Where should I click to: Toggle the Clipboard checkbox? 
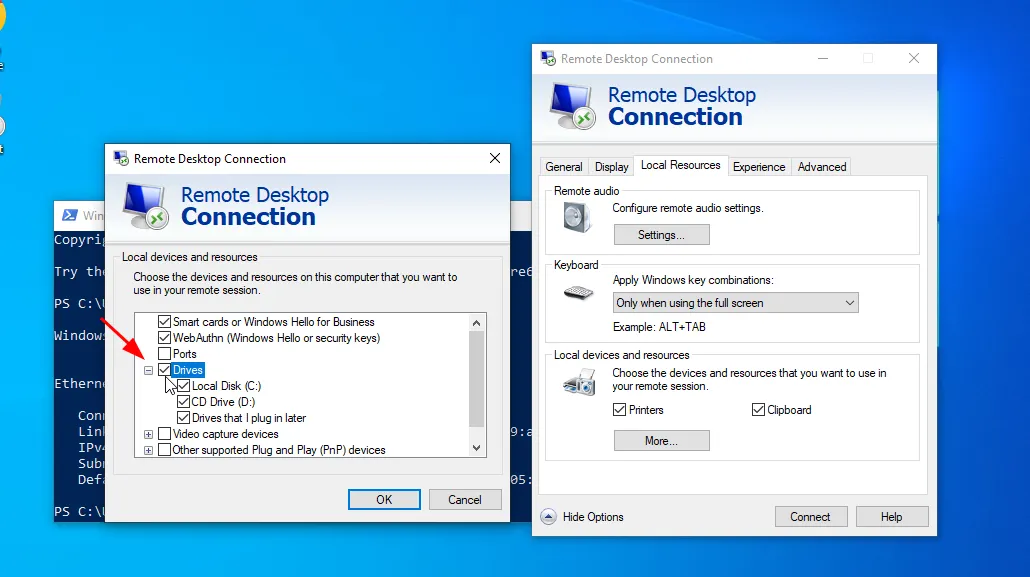point(758,410)
